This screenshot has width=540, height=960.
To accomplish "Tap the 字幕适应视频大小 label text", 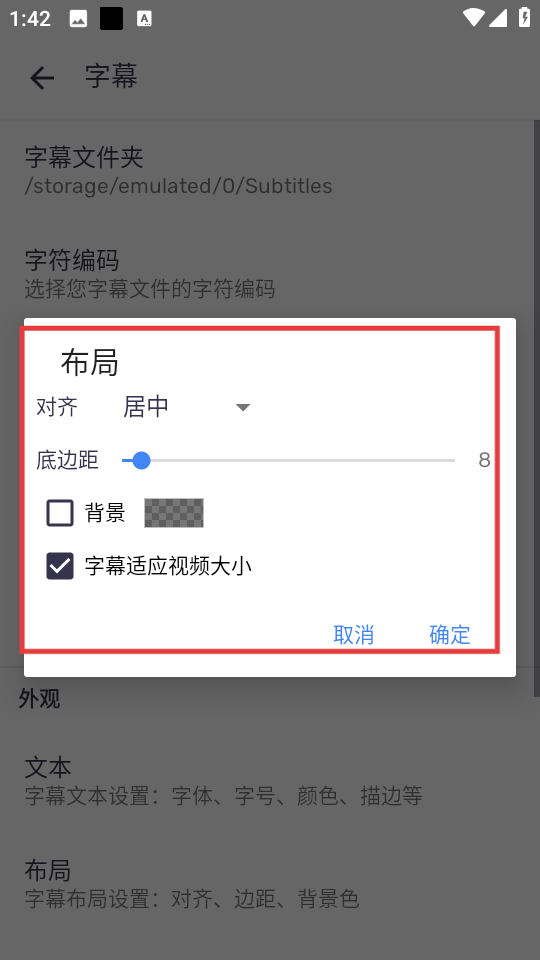I will pyautogui.click(x=168, y=566).
